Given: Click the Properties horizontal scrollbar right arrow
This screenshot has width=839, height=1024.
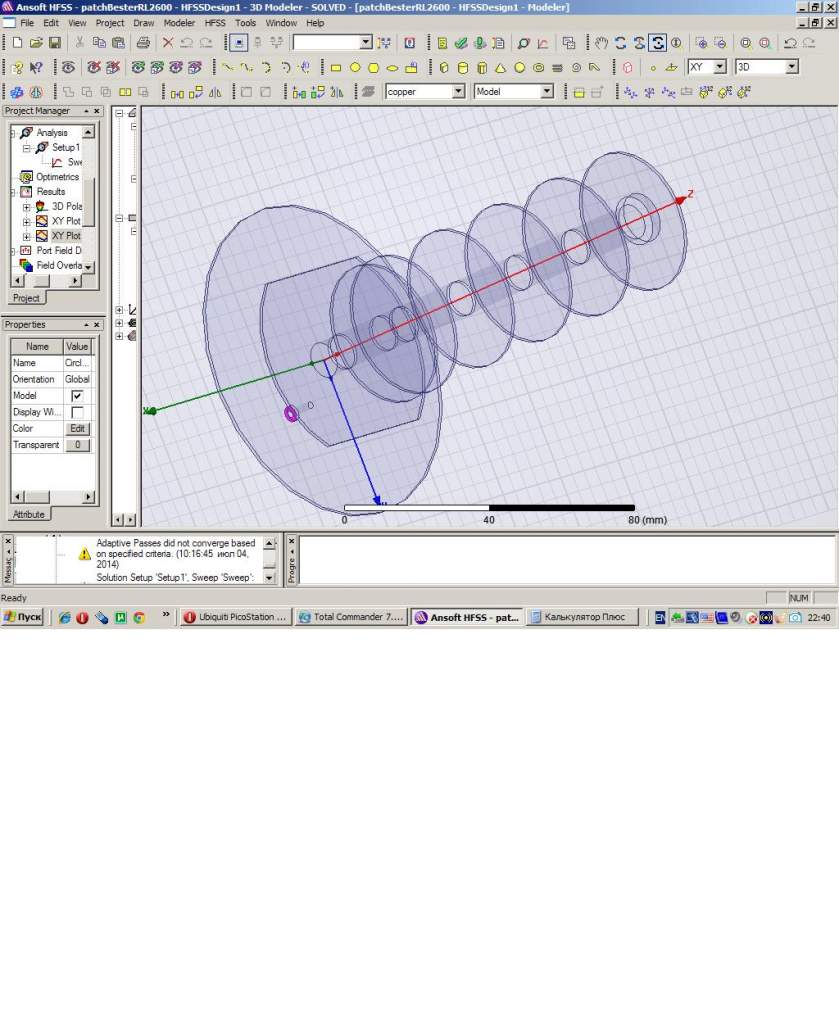Looking at the screenshot, I should pos(88,497).
